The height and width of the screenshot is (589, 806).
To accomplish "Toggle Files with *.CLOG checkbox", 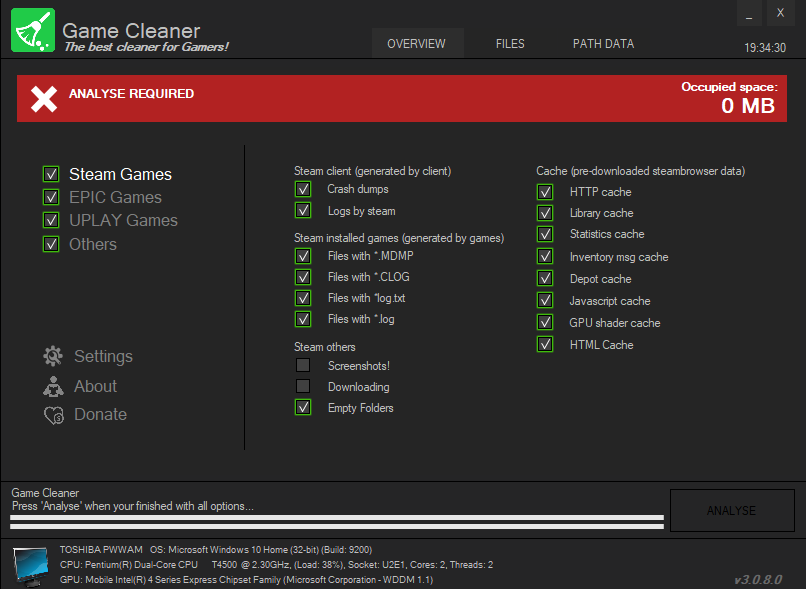I will coord(303,277).
